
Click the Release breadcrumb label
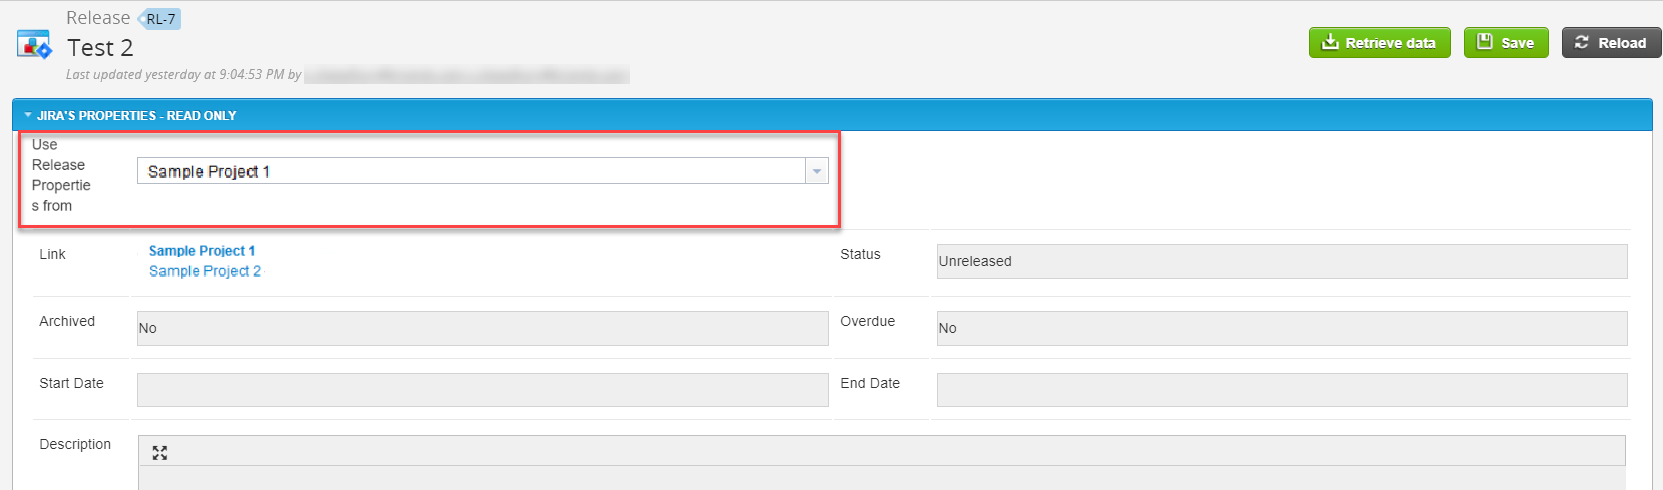click(x=98, y=18)
